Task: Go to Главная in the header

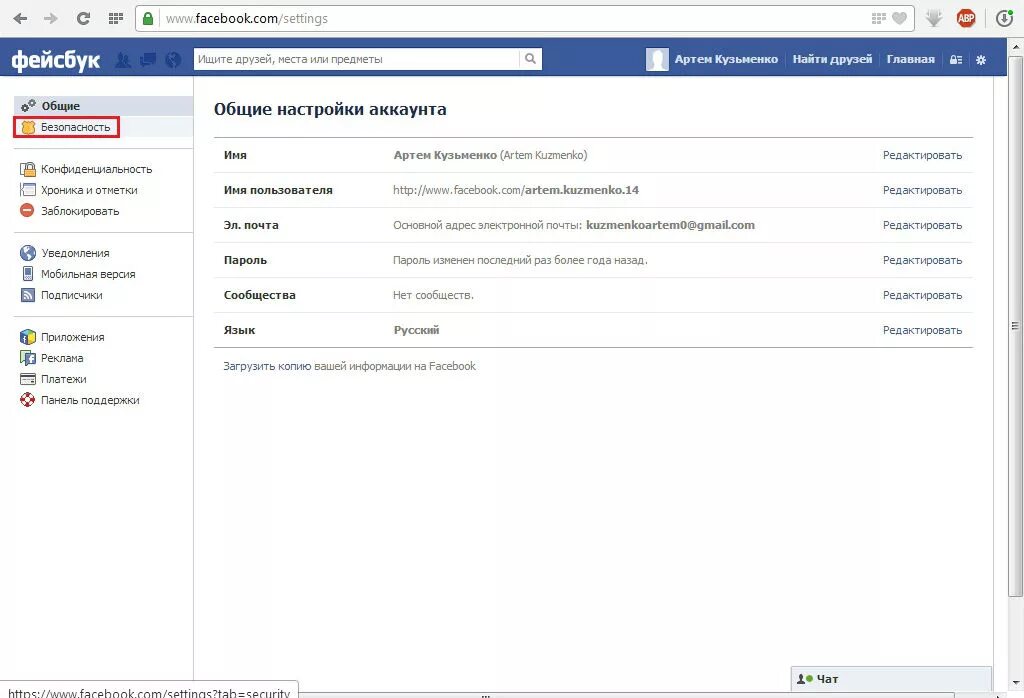Action: 910,59
